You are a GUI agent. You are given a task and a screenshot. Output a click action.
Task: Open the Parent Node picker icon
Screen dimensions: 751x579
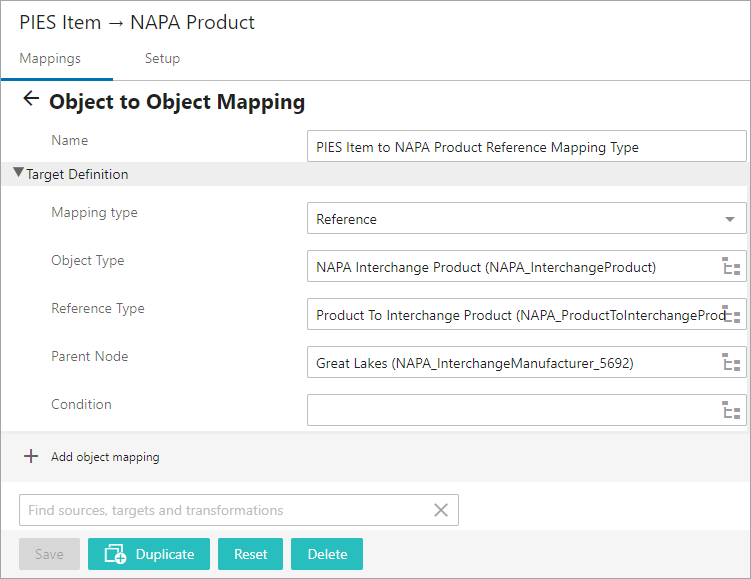tap(731, 362)
